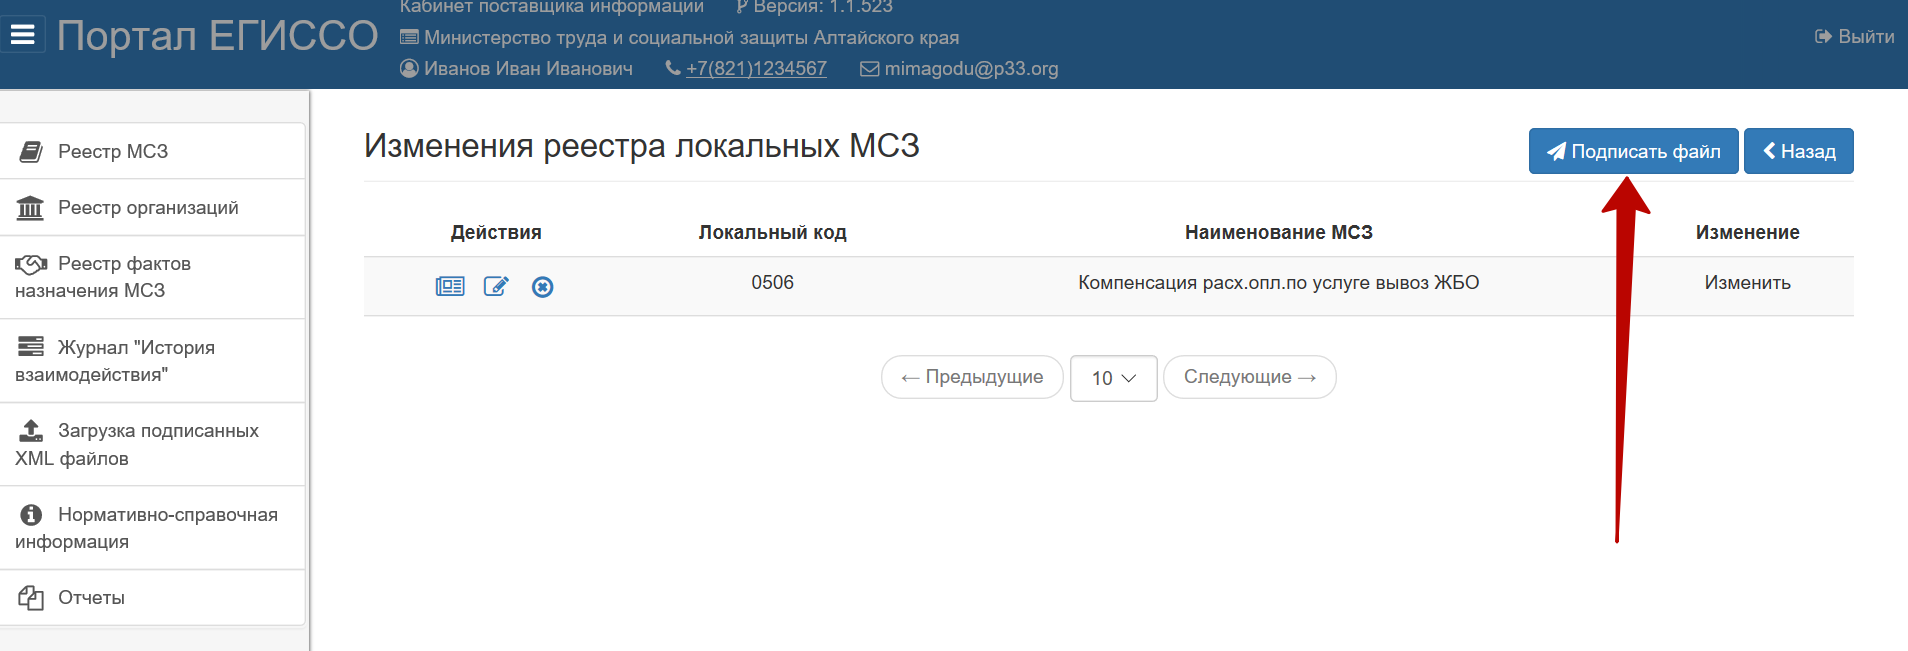This screenshot has width=1908, height=651.
Task: Click the Следующие pagination button
Action: tap(1249, 377)
